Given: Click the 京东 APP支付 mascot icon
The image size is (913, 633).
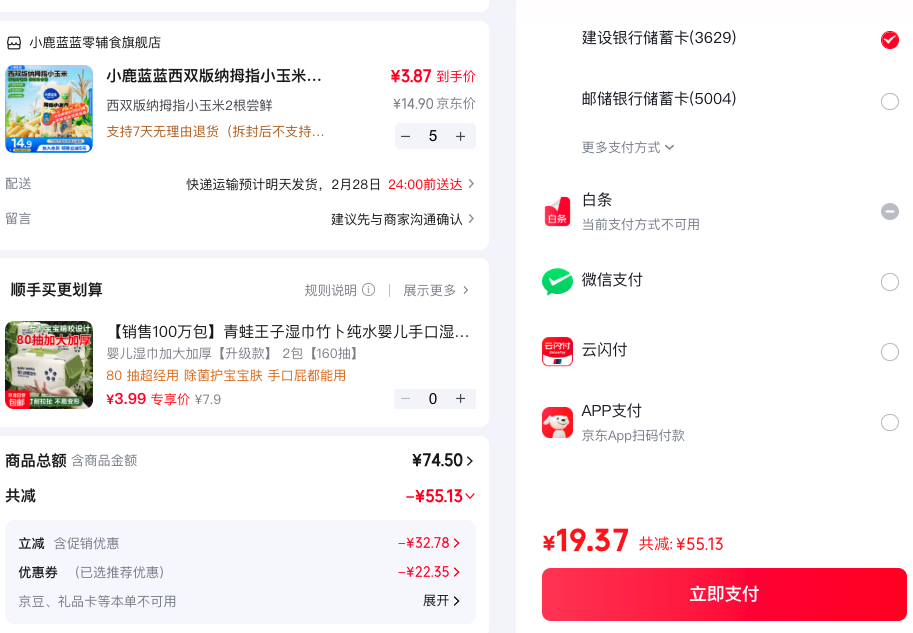Looking at the screenshot, I should click(x=557, y=422).
